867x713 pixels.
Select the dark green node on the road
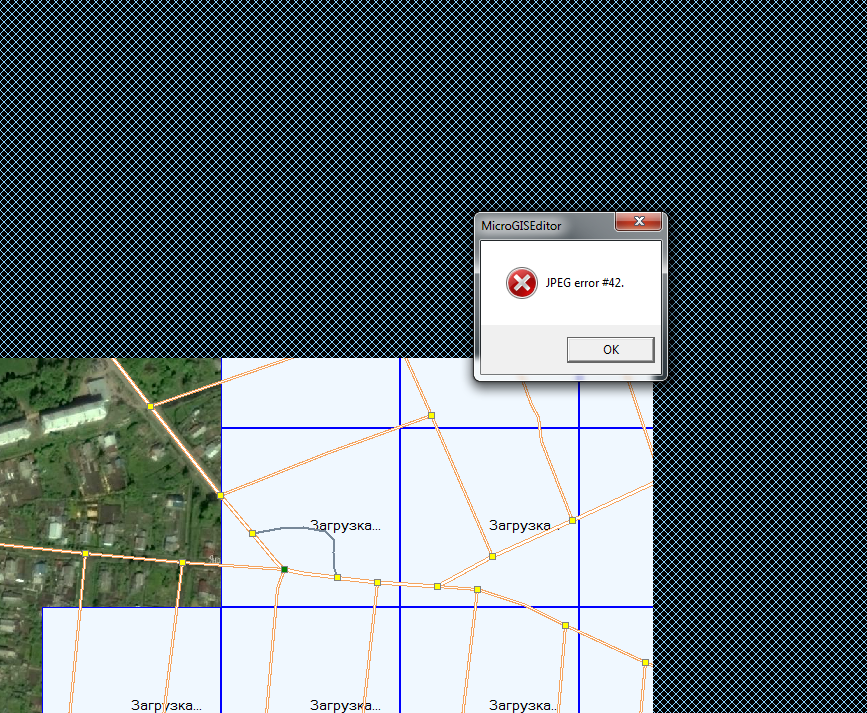pyautogui.click(x=284, y=569)
